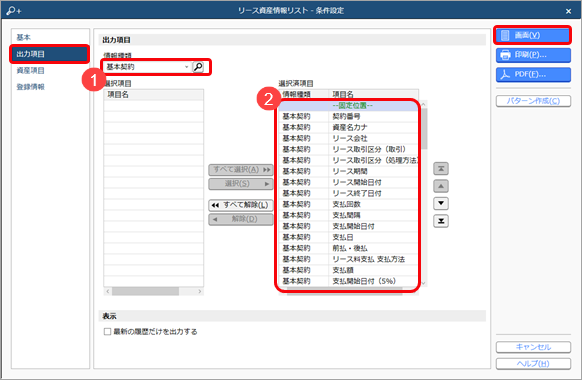Click the 選択(S) button
Screen dimensions: 582x380
tap(241, 184)
